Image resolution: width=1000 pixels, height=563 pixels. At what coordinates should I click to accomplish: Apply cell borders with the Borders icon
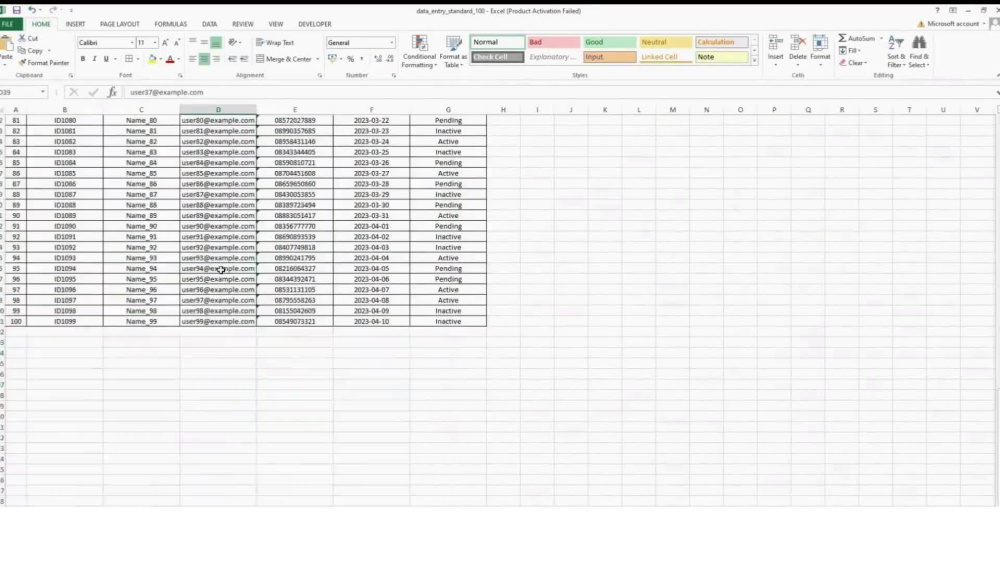[x=129, y=59]
